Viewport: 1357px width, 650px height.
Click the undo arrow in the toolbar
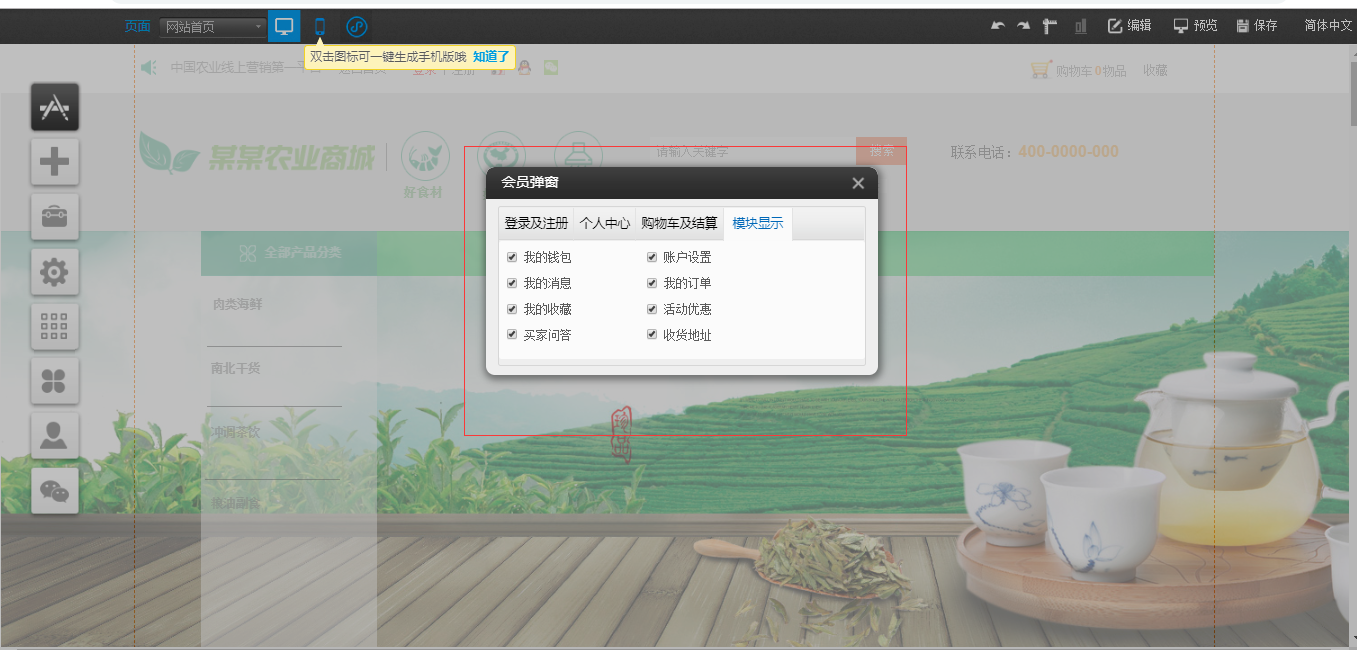(x=997, y=26)
